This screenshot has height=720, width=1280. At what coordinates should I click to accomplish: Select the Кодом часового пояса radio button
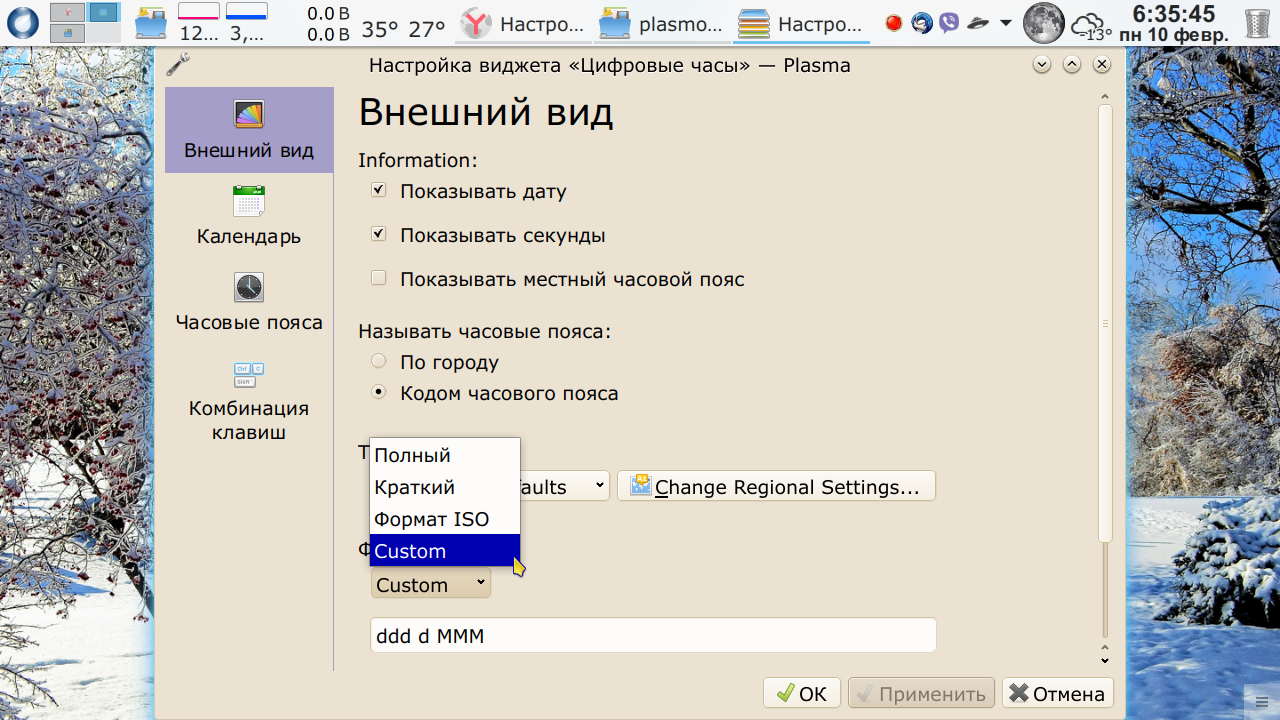[x=378, y=393]
